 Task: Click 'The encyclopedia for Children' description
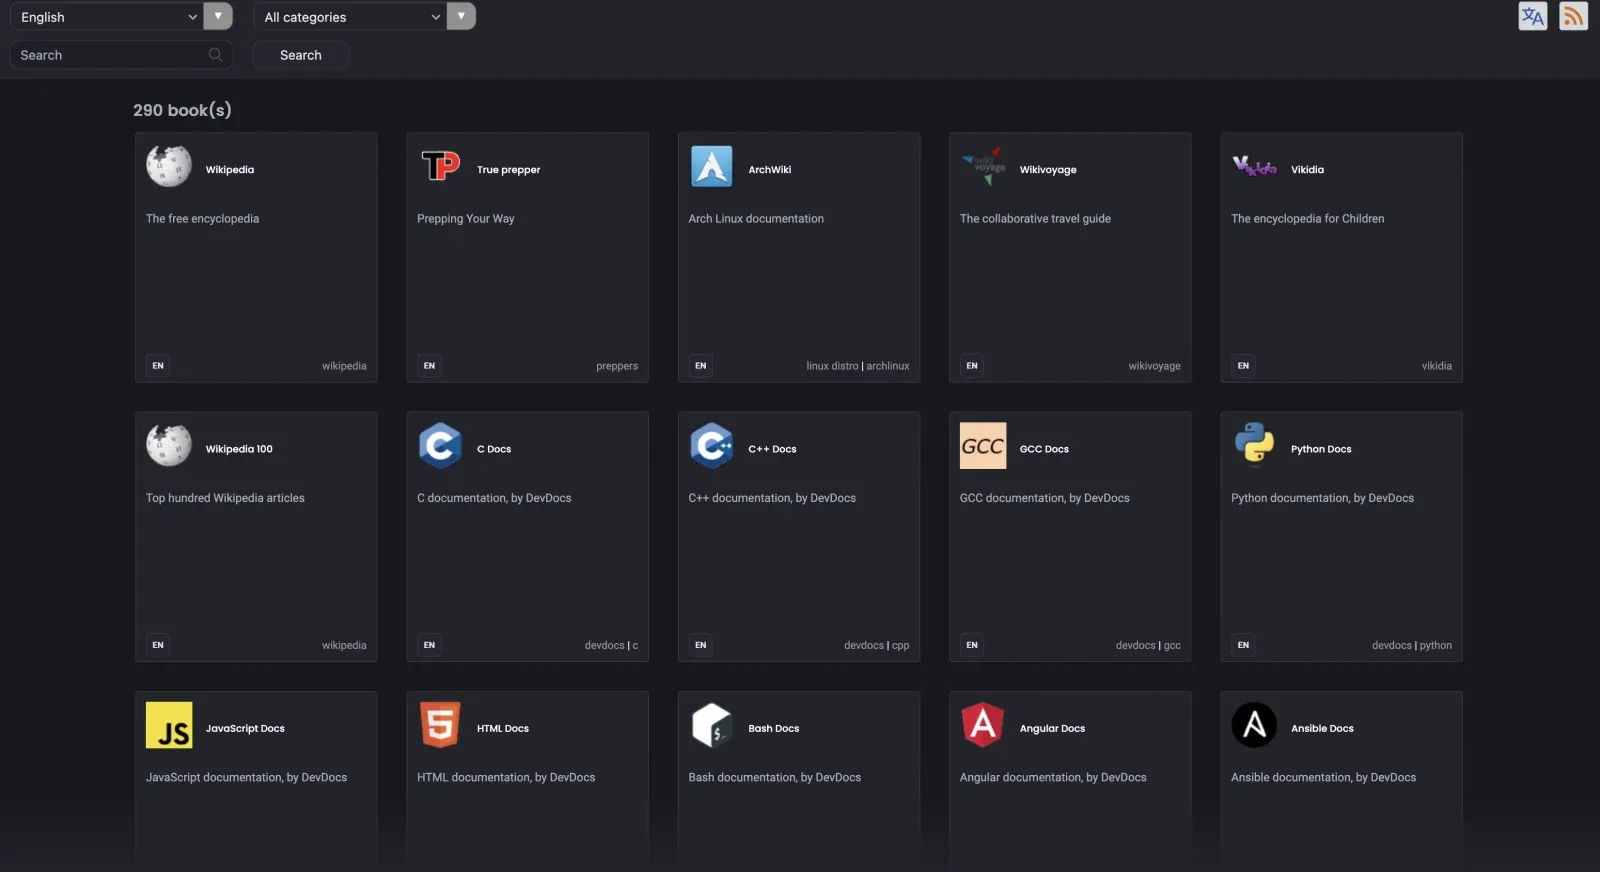pos(1307,219)
